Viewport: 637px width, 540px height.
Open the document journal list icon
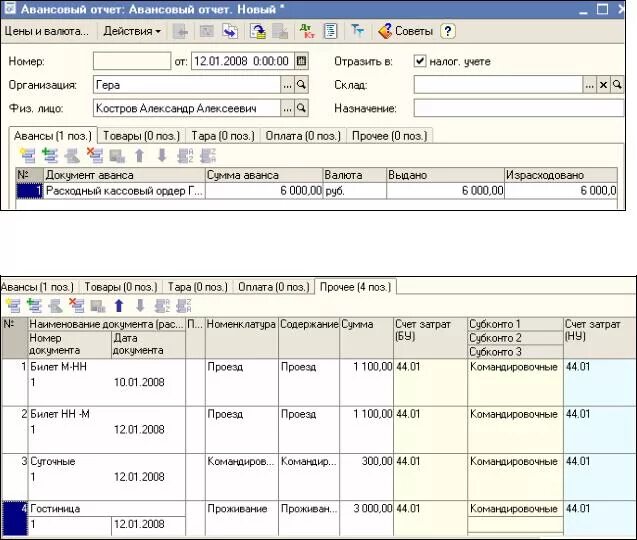pyautogui.click(x=330, y=31)
